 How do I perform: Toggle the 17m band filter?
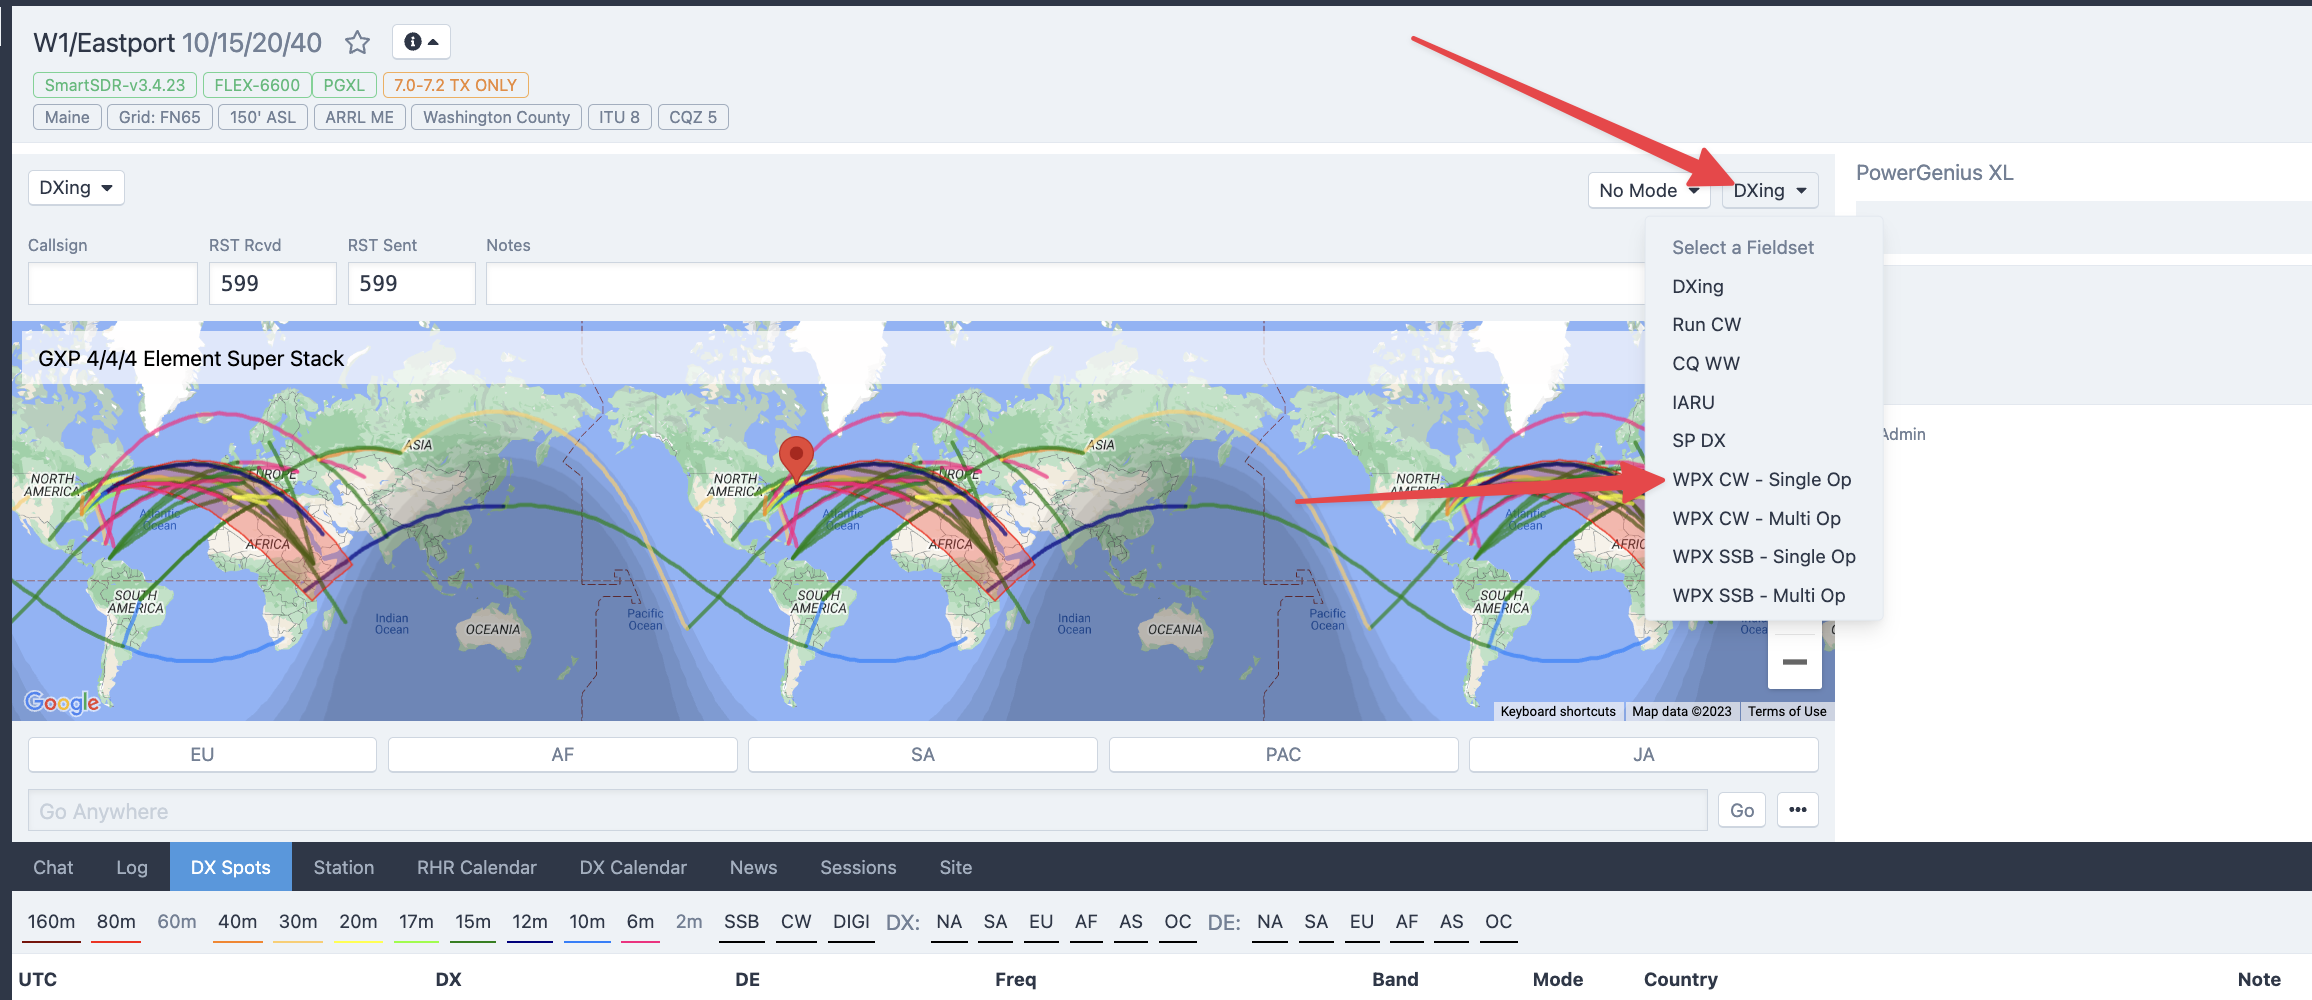point(416,922)
